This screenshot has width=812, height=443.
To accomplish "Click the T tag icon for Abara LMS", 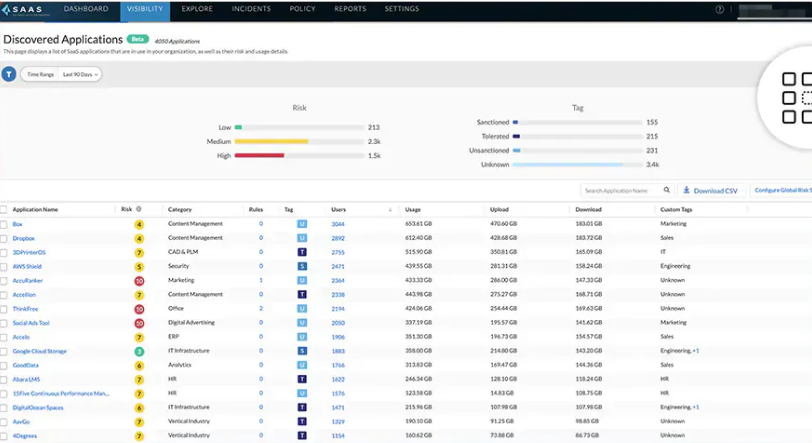I will pyautogui.click(x=302, y=379).
